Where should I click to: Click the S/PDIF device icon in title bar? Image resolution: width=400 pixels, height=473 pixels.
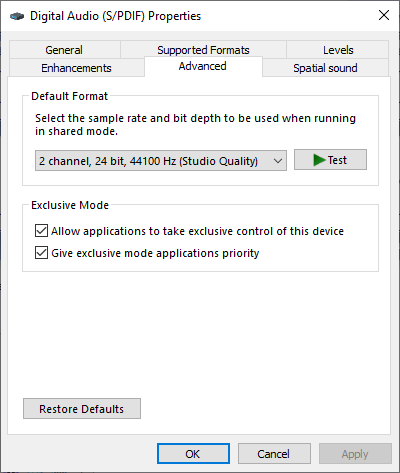pyautogui.click(x=17, y=16)
